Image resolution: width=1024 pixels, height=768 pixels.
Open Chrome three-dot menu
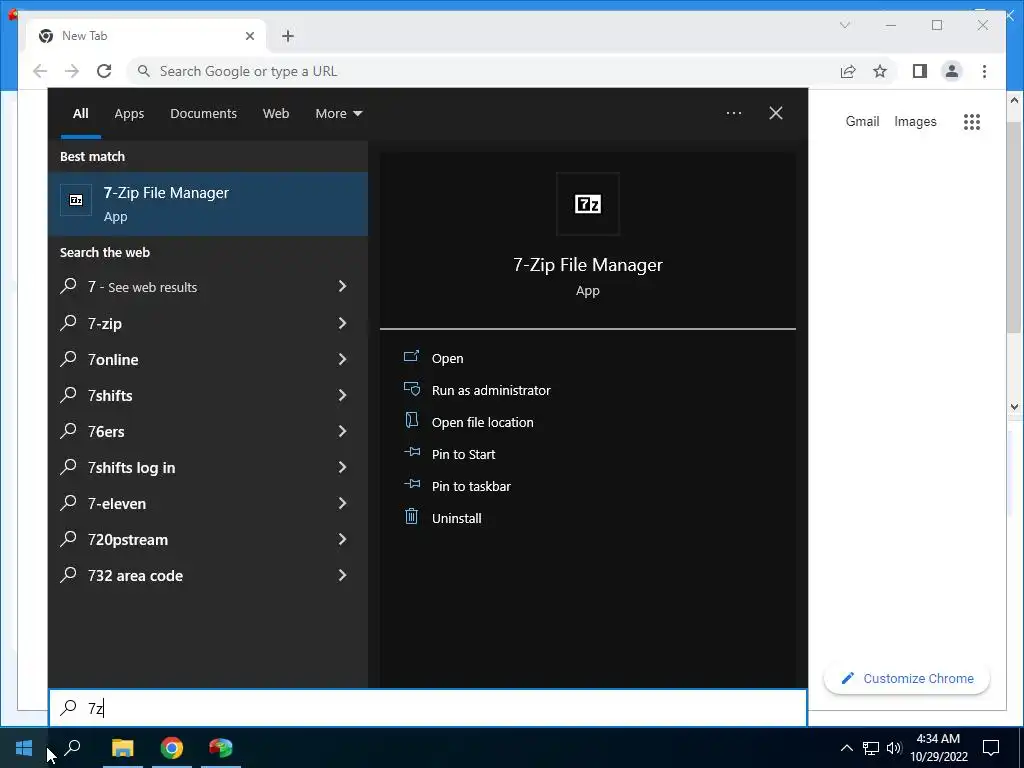point(984,71)
